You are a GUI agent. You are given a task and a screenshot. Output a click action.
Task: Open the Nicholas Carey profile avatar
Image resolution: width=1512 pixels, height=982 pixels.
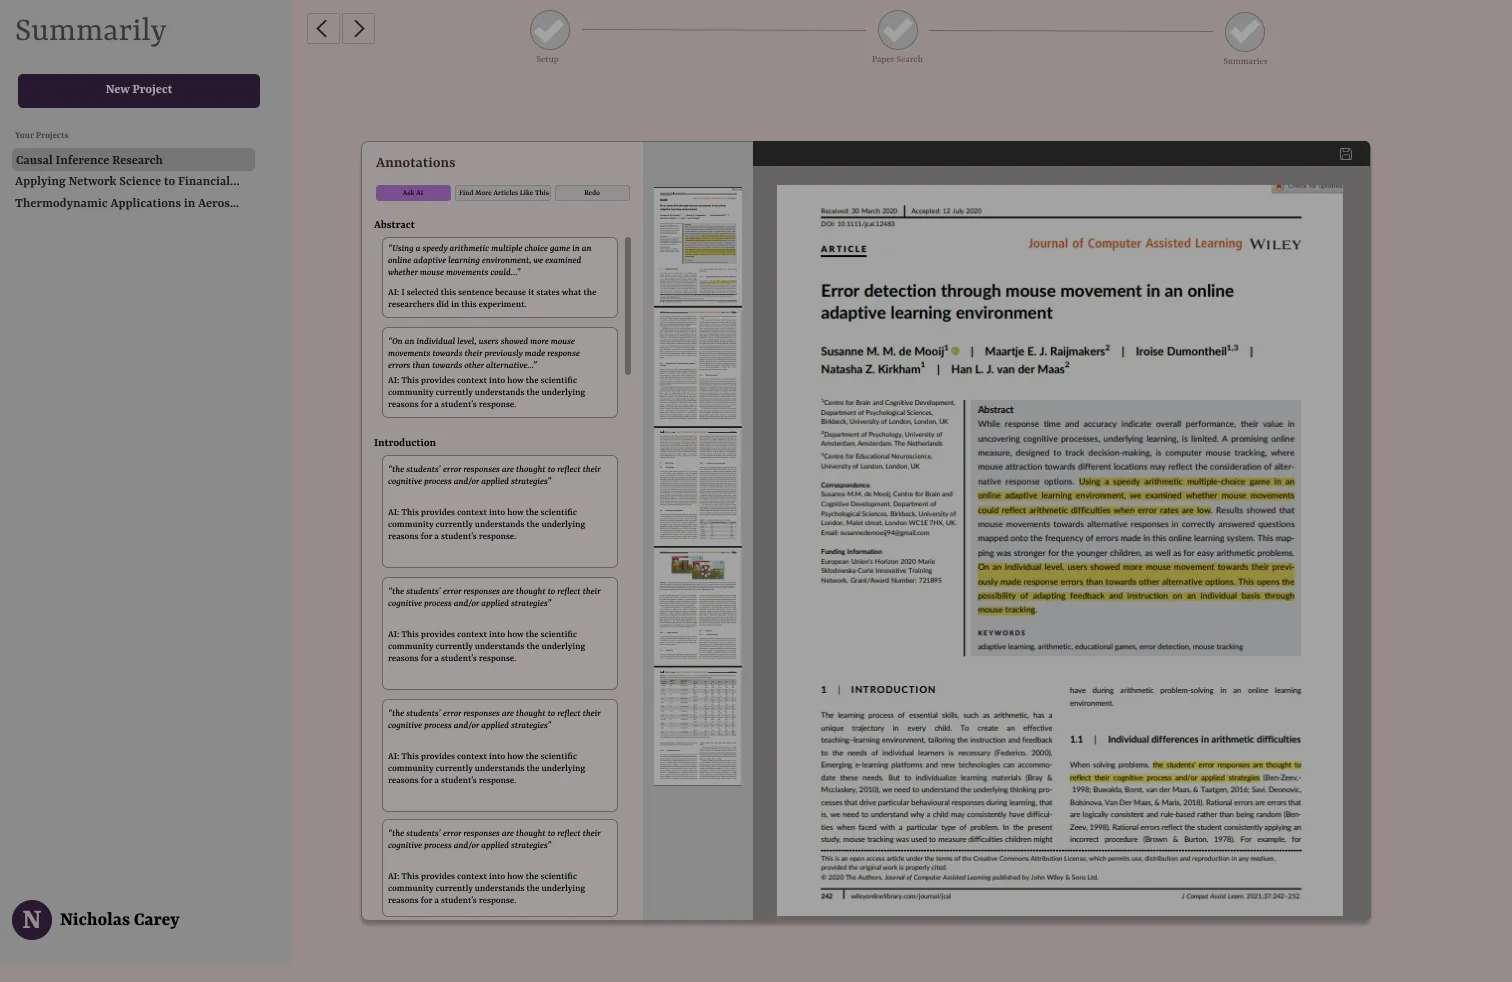[32, 919]
